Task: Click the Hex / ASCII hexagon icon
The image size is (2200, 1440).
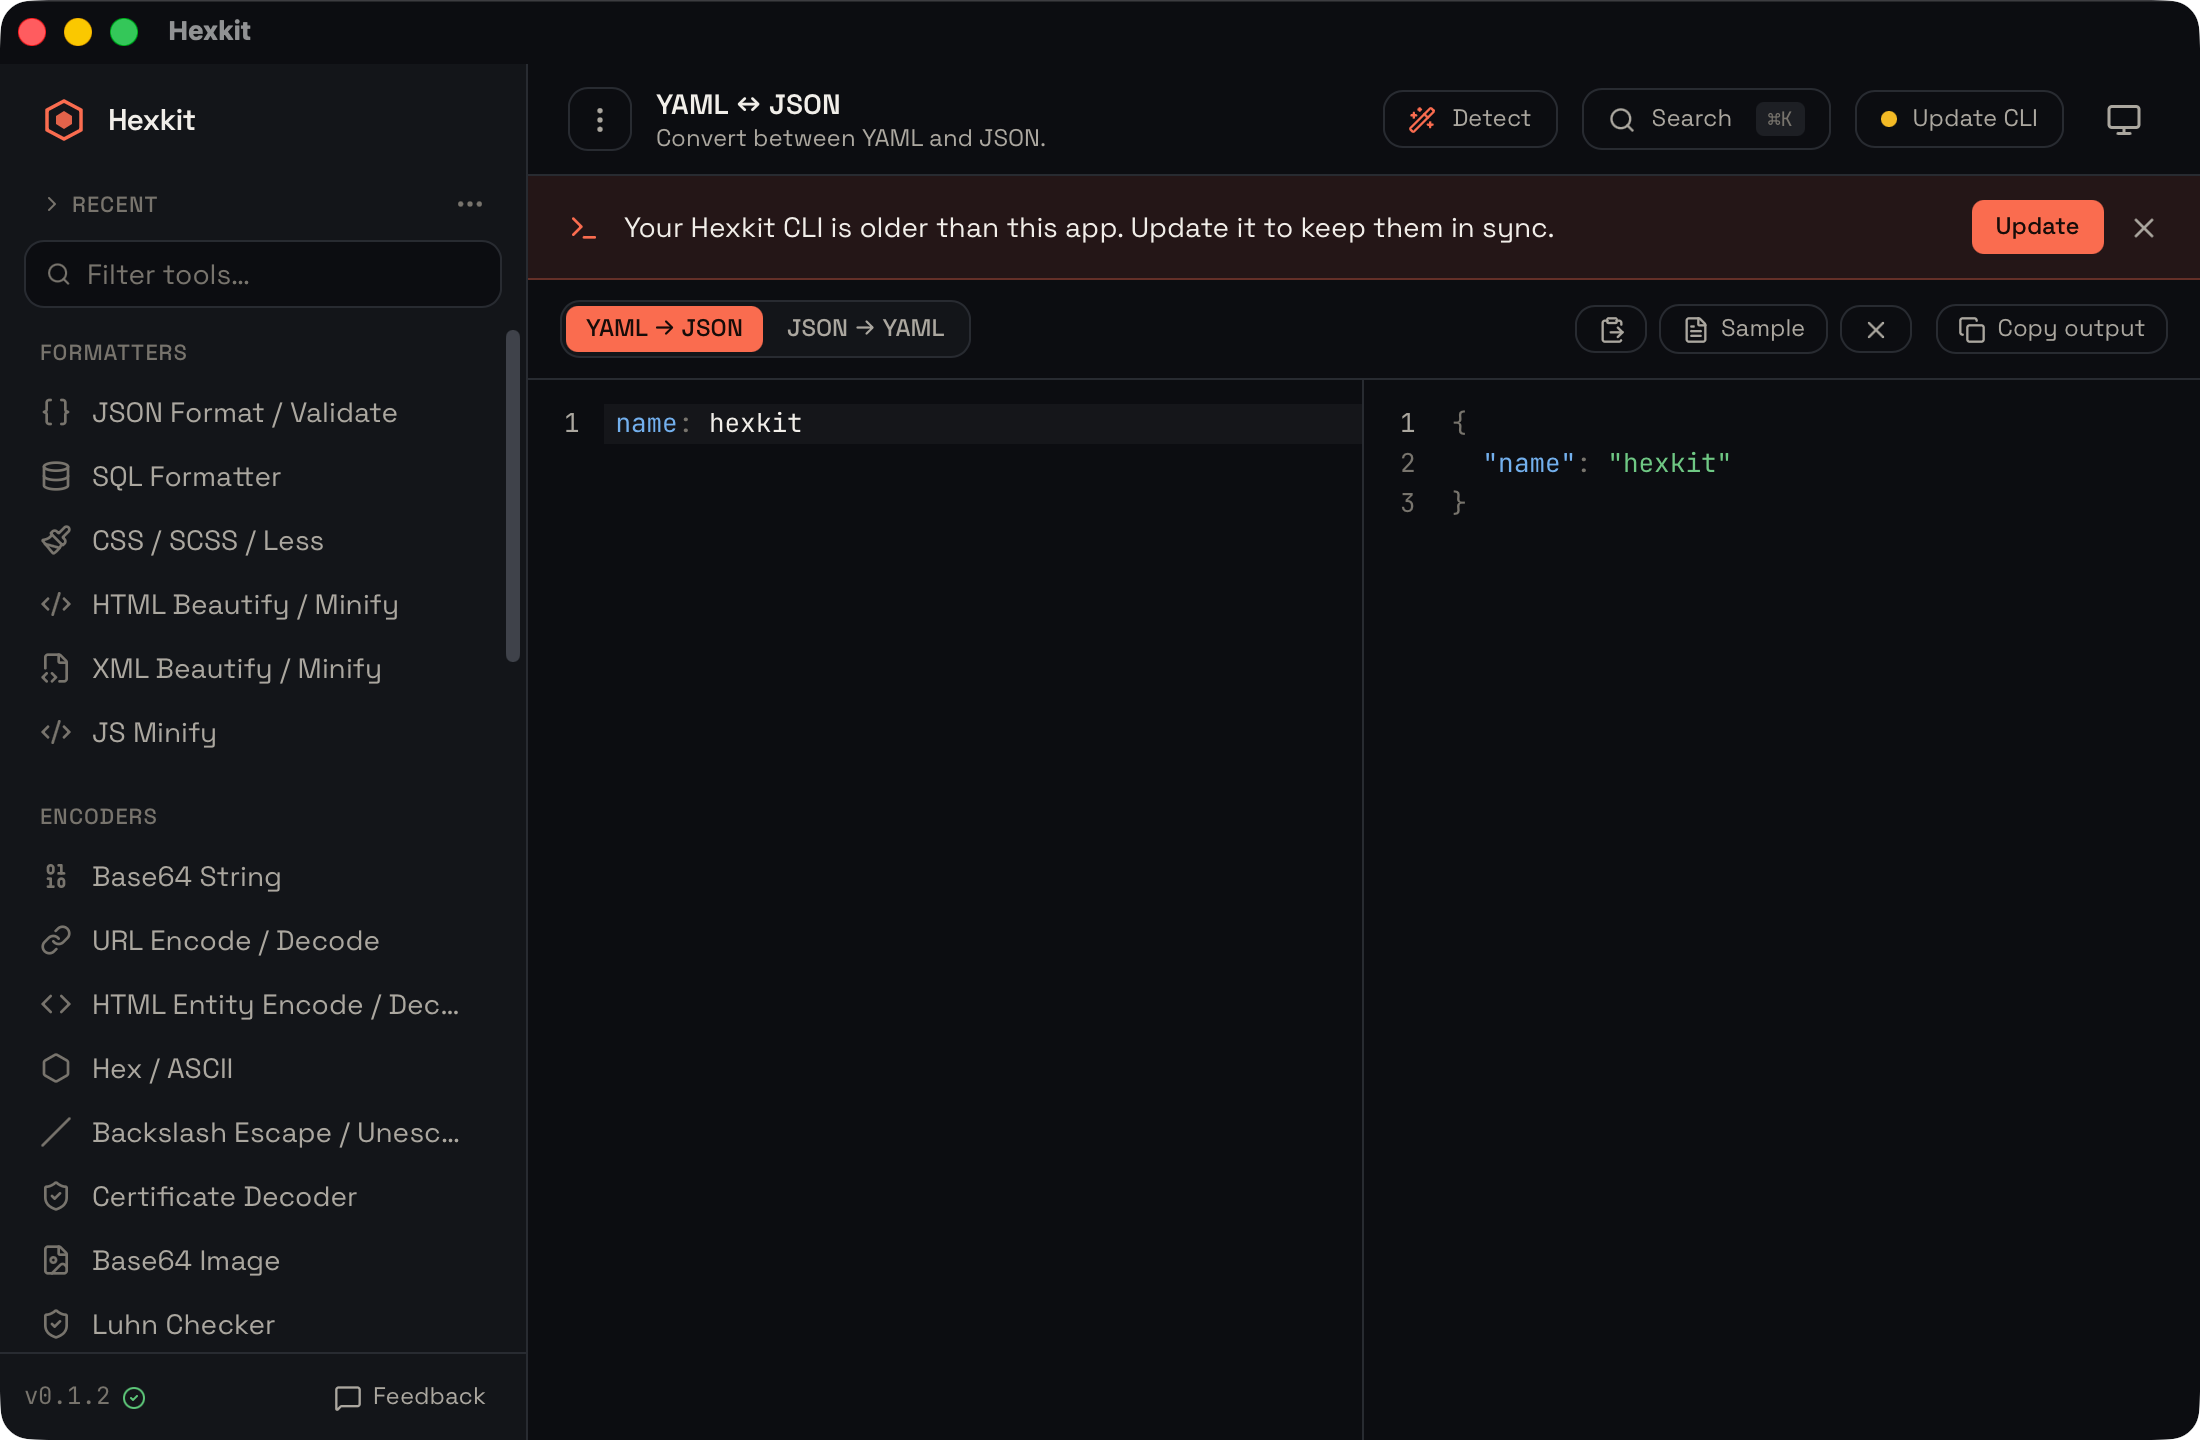Action: tap(56, 1069)
